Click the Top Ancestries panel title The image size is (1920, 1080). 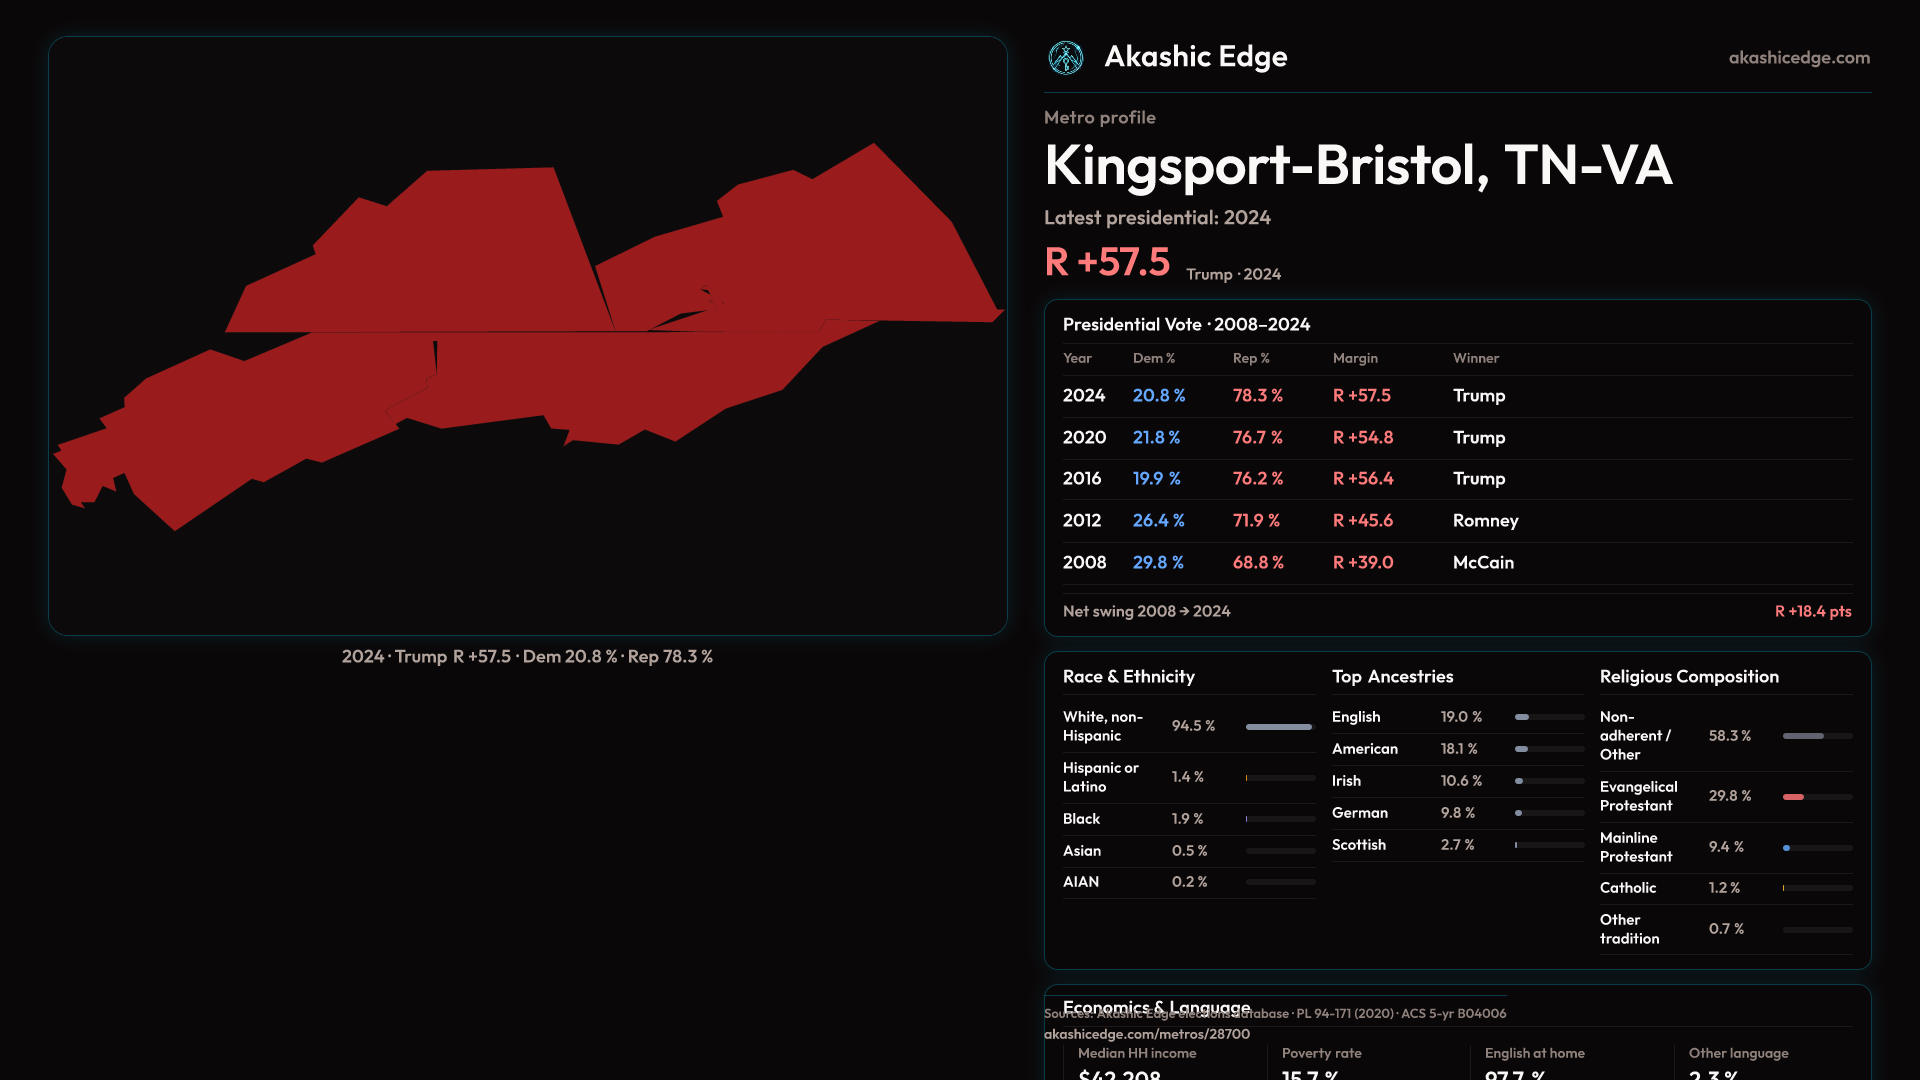pos(1392,677)
